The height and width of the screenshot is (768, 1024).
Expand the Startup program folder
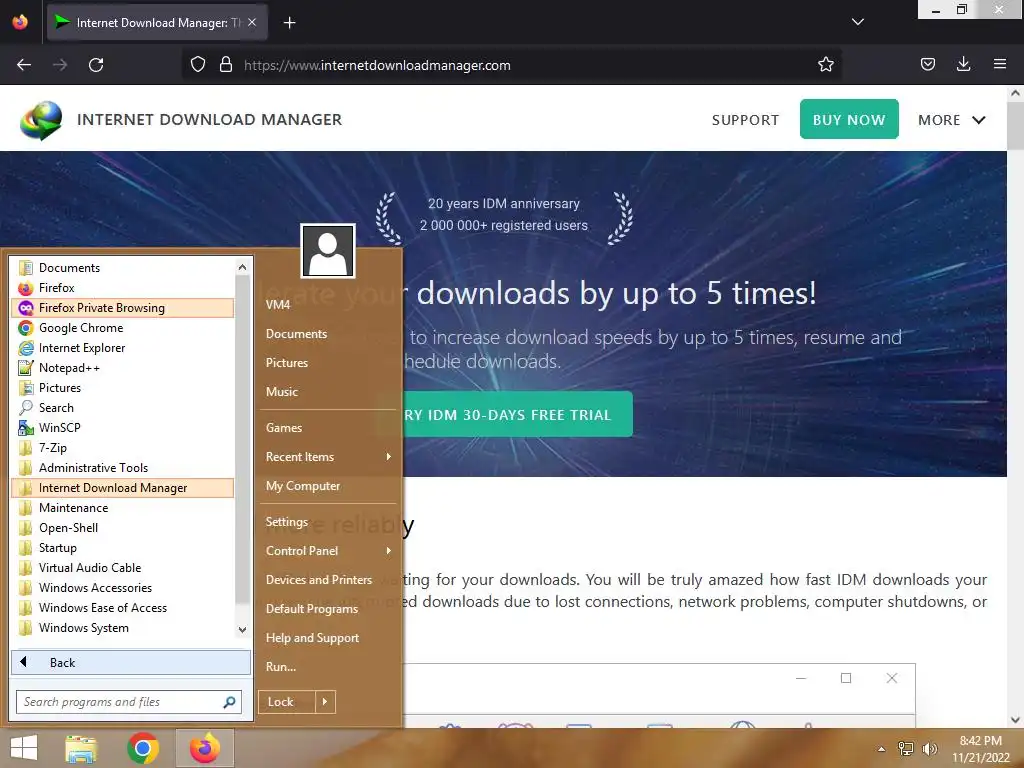pyautogui.click(x=122, y=548)
